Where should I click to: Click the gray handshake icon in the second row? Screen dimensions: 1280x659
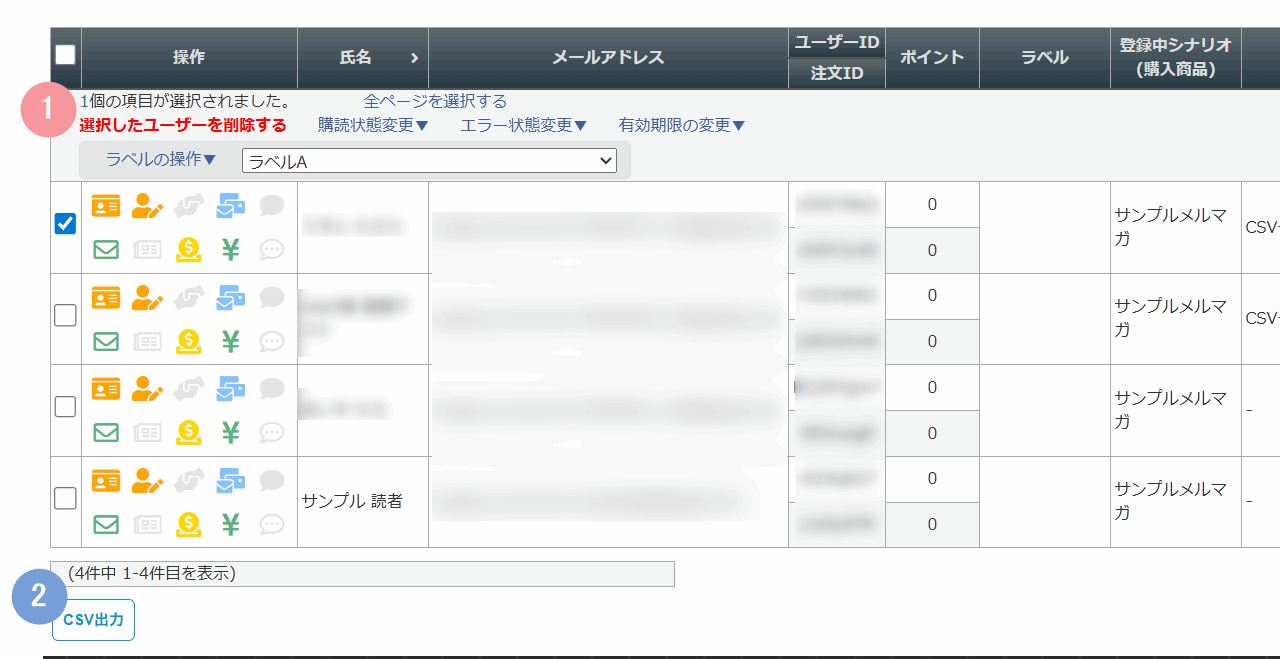pos(188,298)
